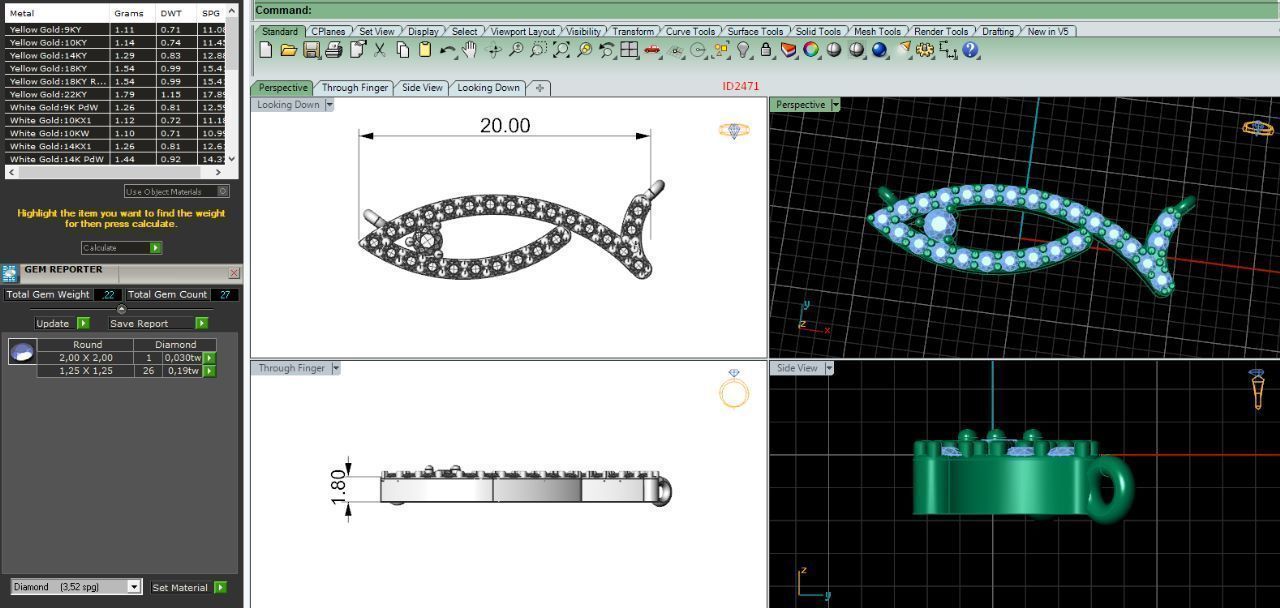Click the green arrow on 1,25 X 1,25 row

pos(209,370)
